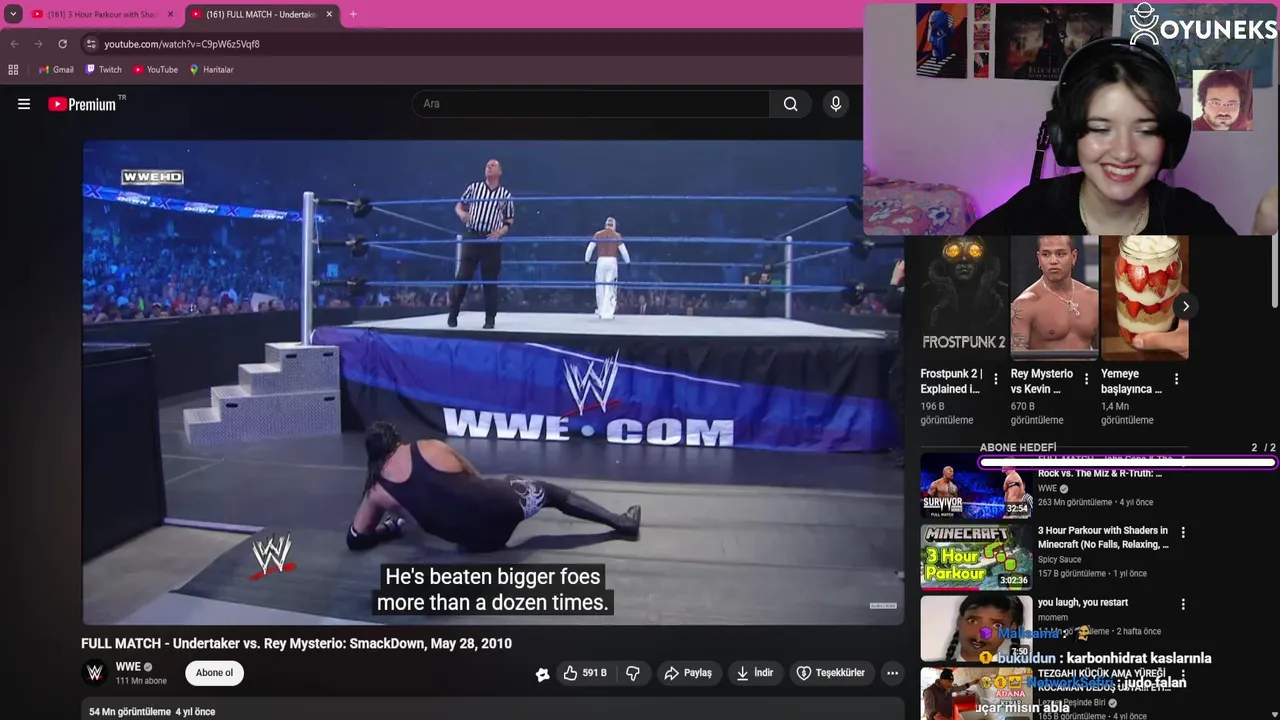Open the YouTube hamburger guide menu
The image size is (1280, 720).
[24, 104]
